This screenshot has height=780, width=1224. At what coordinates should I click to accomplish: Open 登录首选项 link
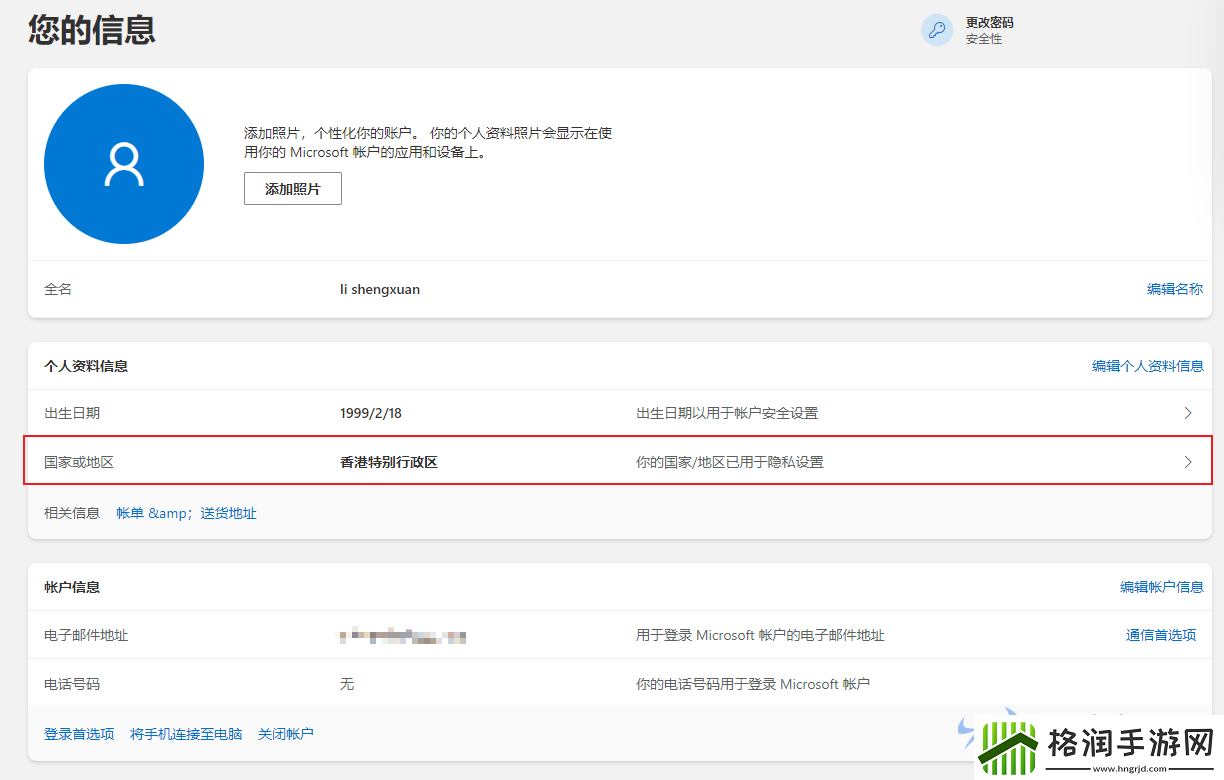pos(79,733)
